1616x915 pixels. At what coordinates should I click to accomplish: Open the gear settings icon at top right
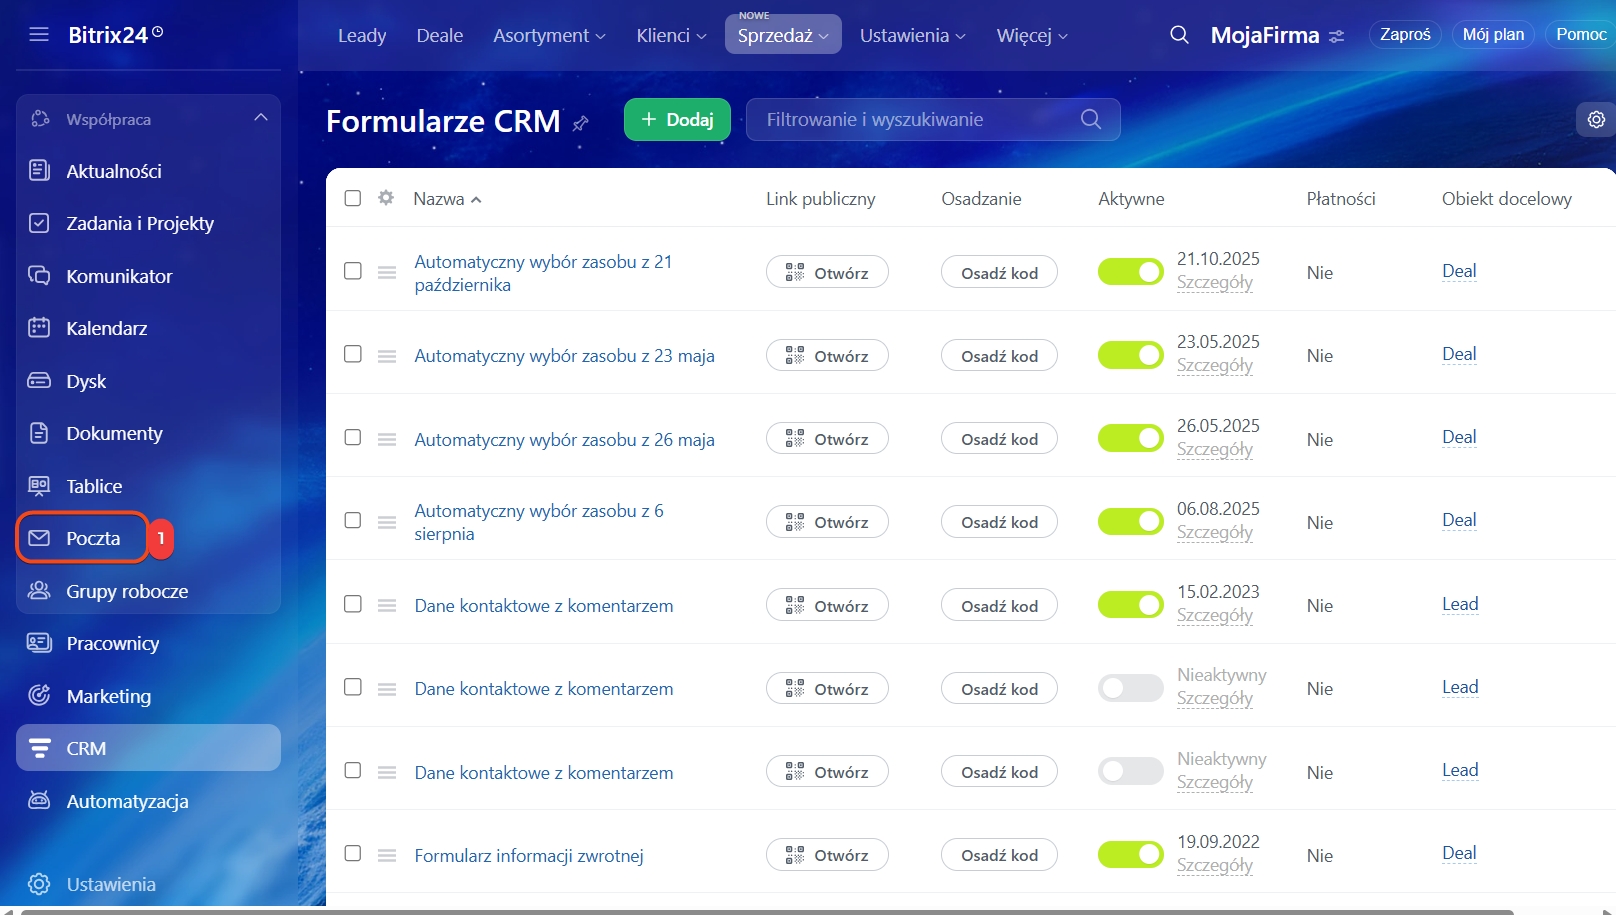tap(1596, 119)
